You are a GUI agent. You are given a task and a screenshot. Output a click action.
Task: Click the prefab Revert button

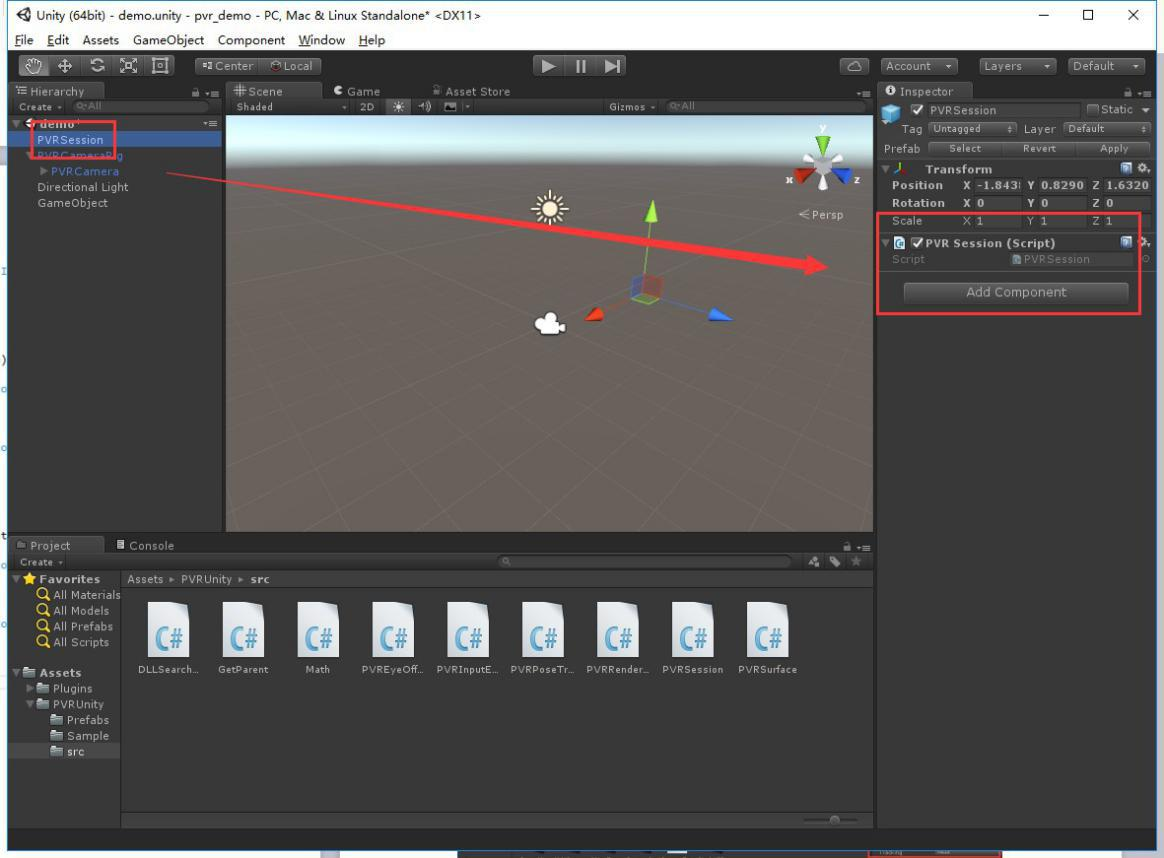click(1039, 148)
